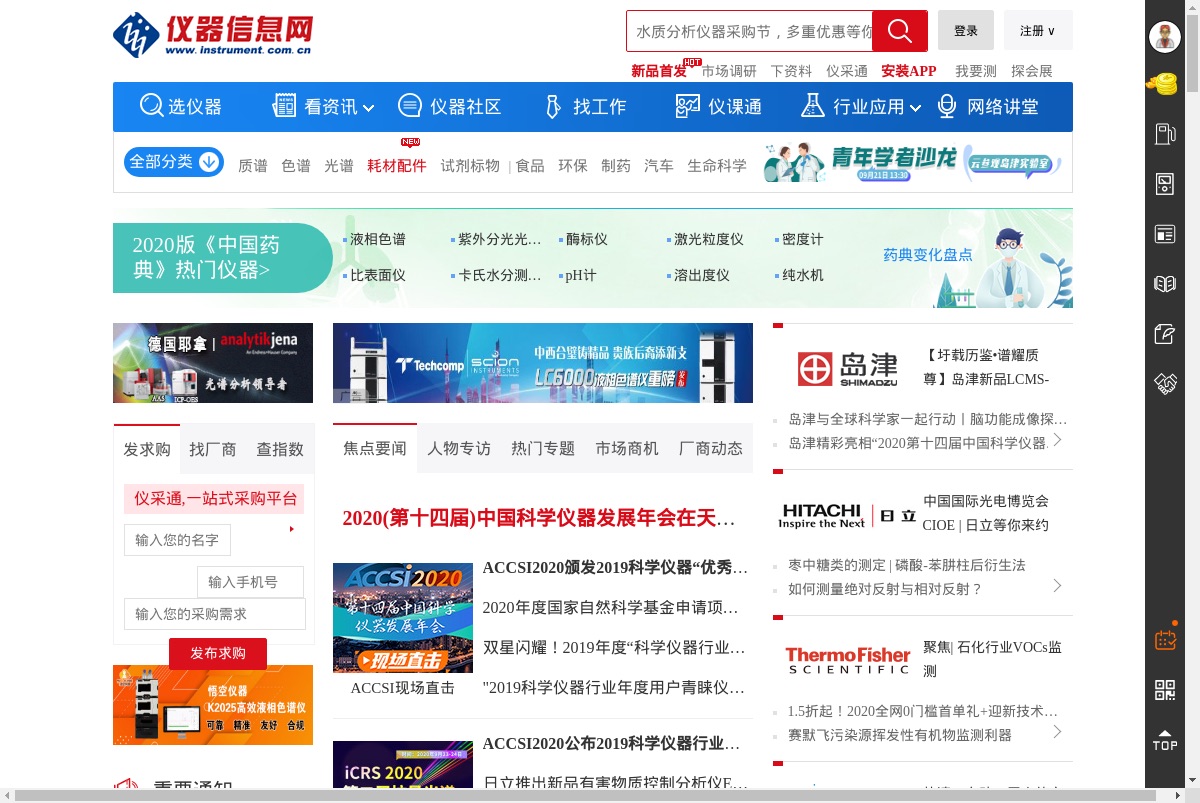Jump to top with TOP button

[x=1165, y=740]
